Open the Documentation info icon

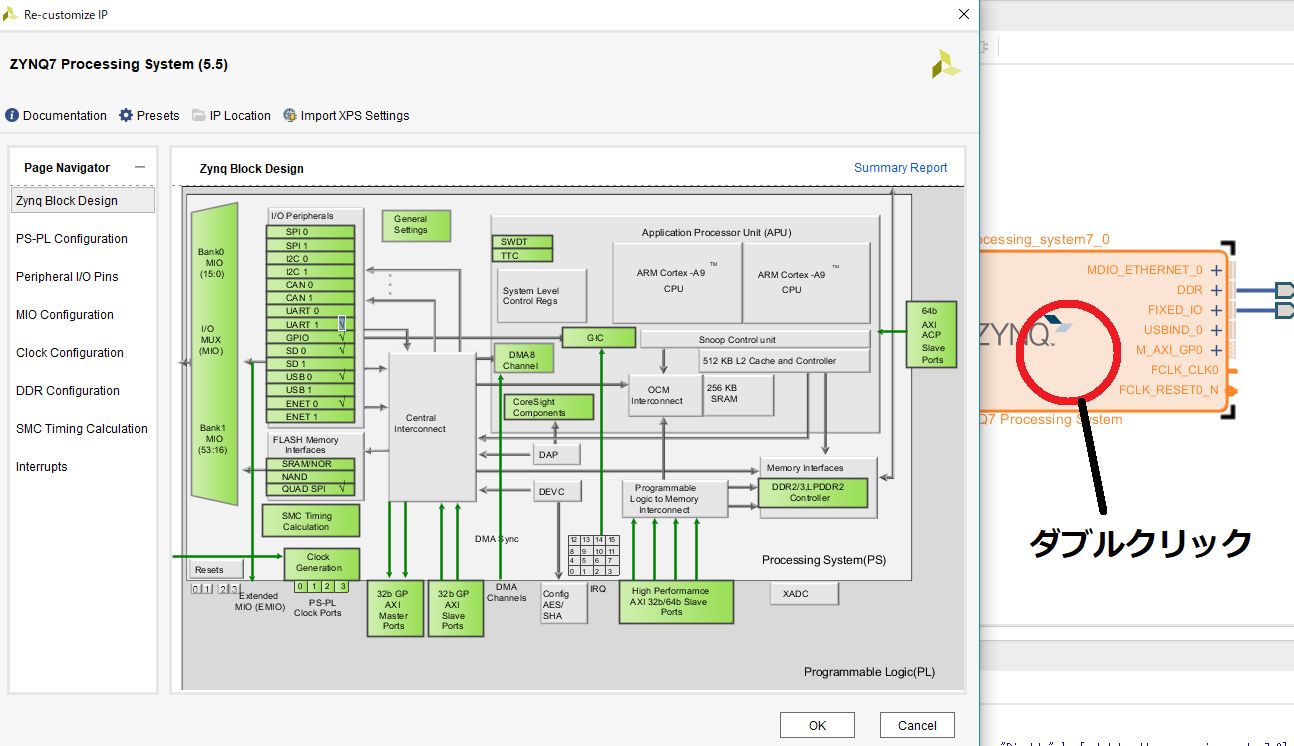pyautogui.click(x=12, y=116)
